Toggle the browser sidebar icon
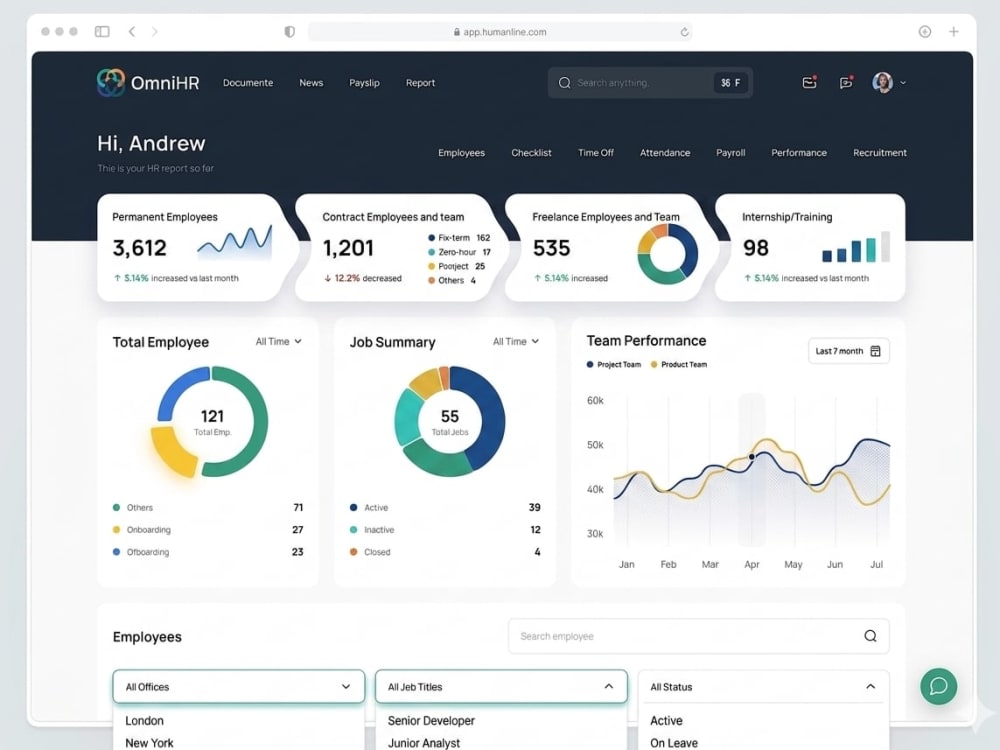The height and width of the screenshot is (750, 1000). pos(102,31)
